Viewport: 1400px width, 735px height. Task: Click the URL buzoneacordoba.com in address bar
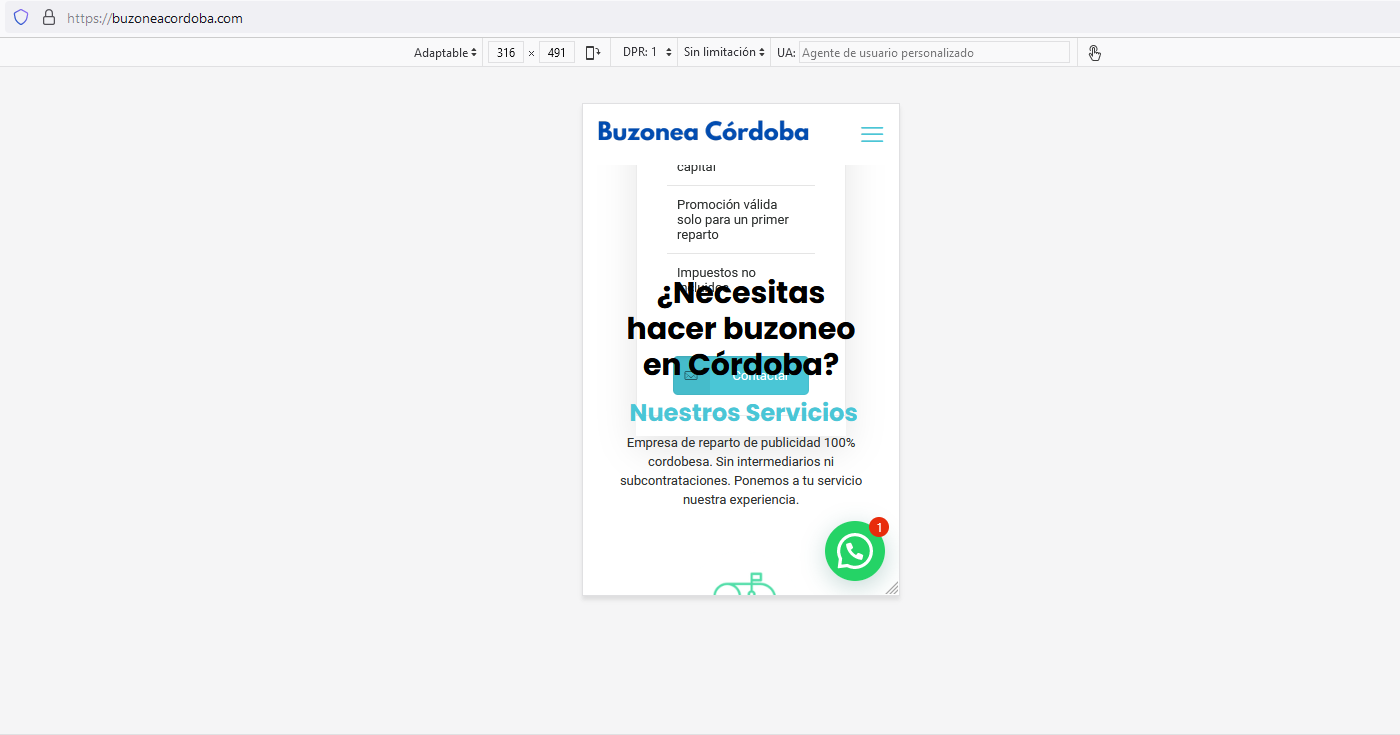155,18
